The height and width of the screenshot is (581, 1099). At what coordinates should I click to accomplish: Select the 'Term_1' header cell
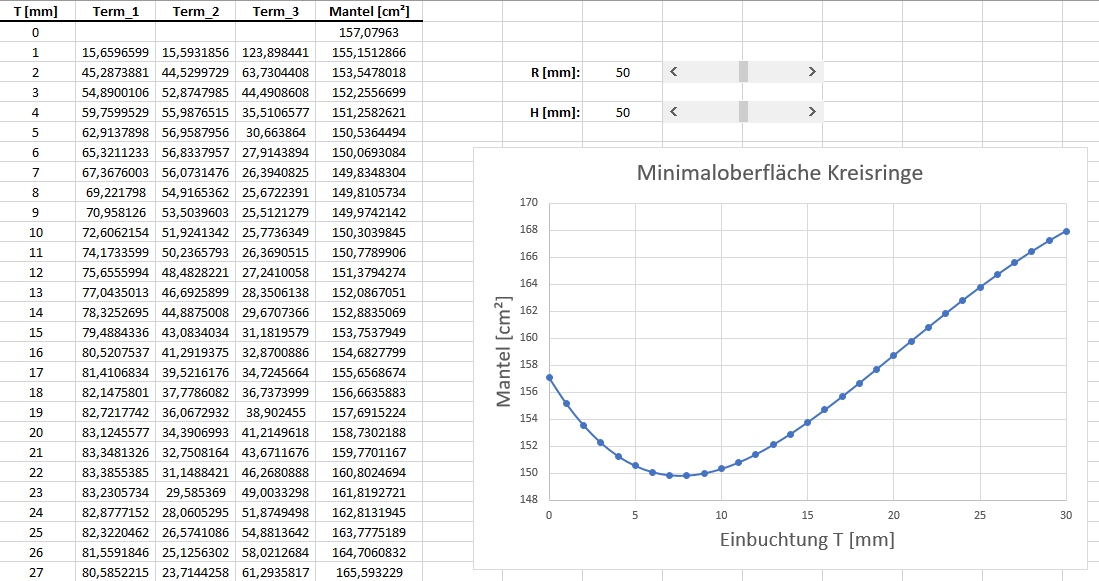[116, 11]
